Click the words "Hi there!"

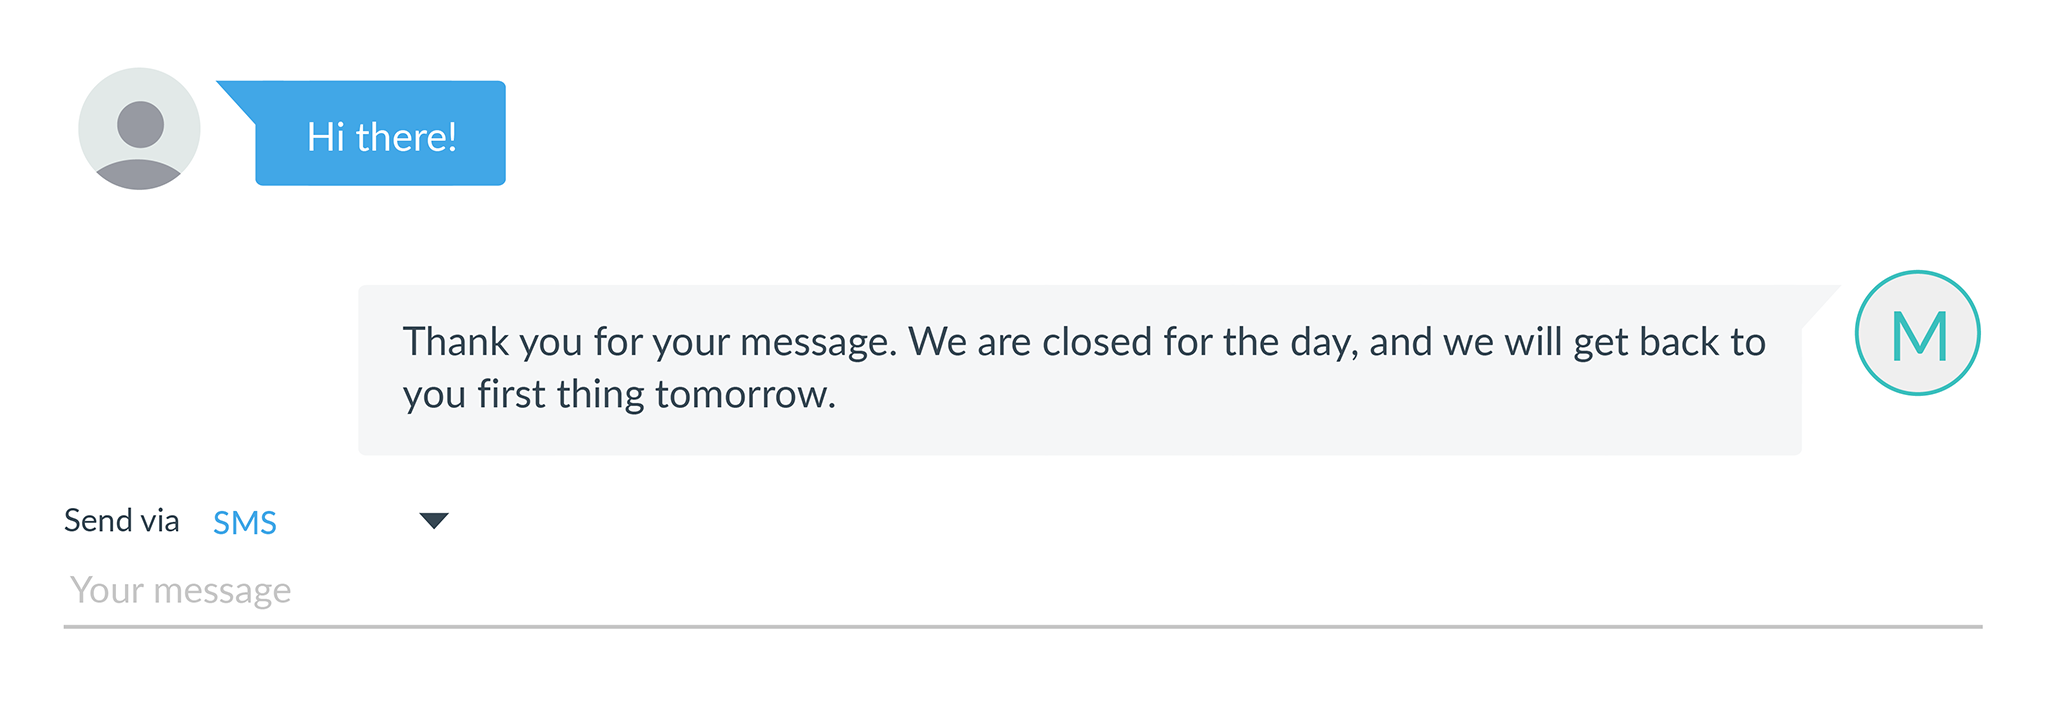[x=382, y=137]
